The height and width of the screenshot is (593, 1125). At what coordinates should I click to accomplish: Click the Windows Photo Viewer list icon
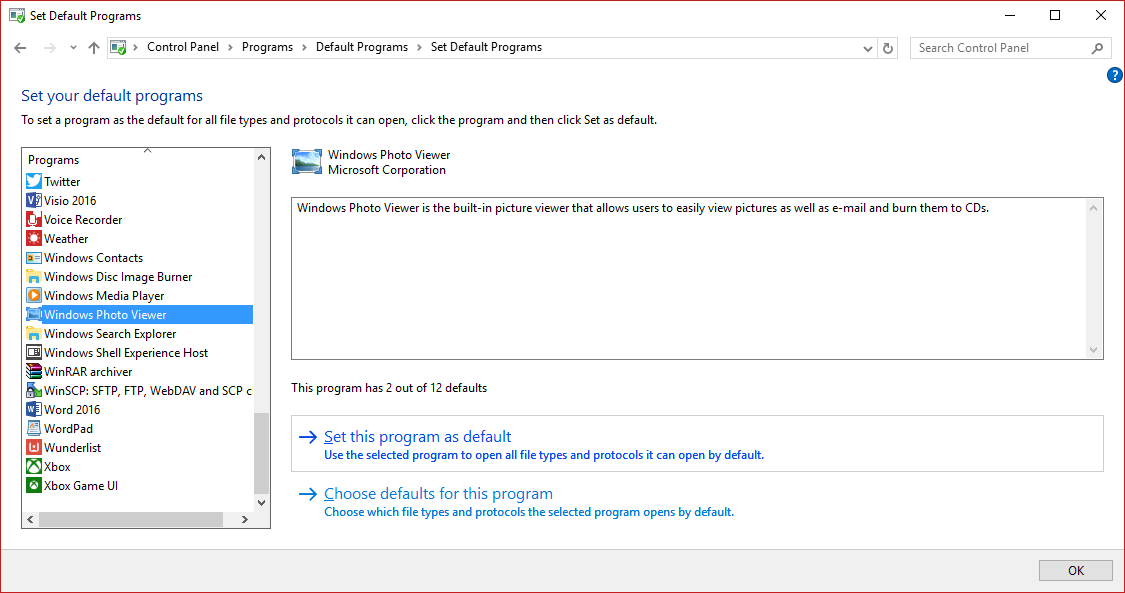[x=34, y=315]
